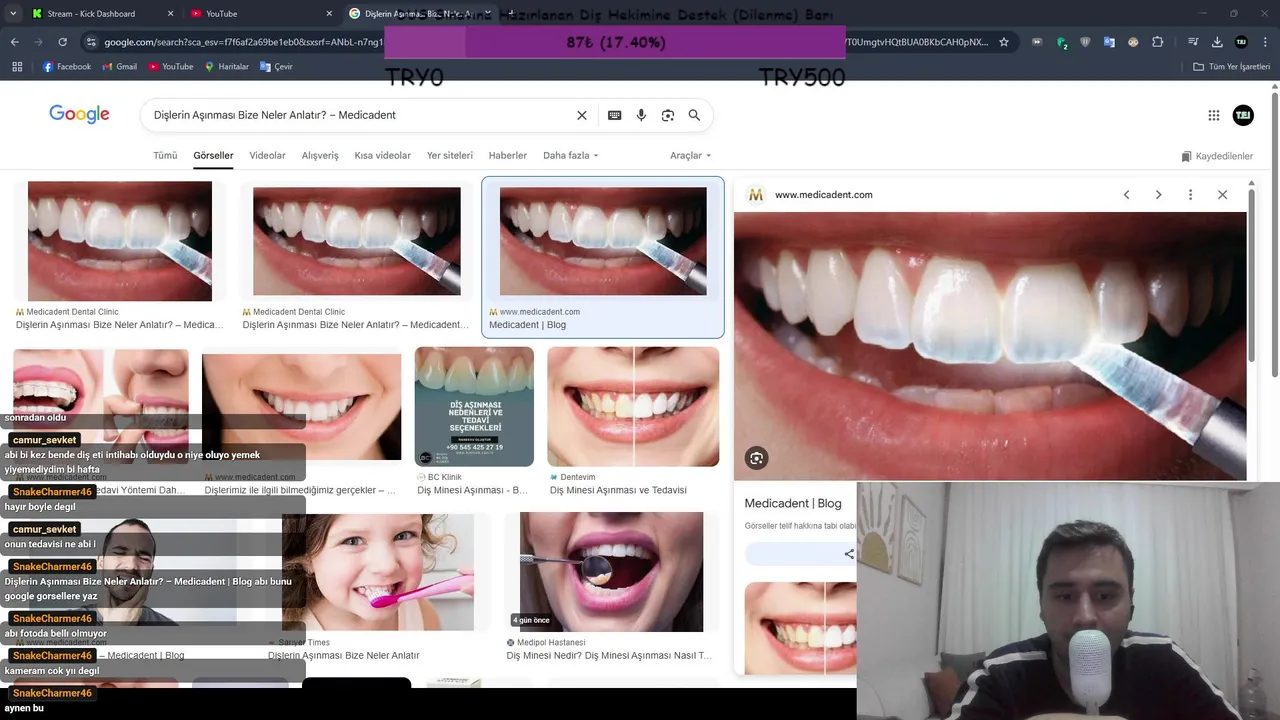Open the Google Translate extension icon
1280x720 pixels.
point(1109,42)
